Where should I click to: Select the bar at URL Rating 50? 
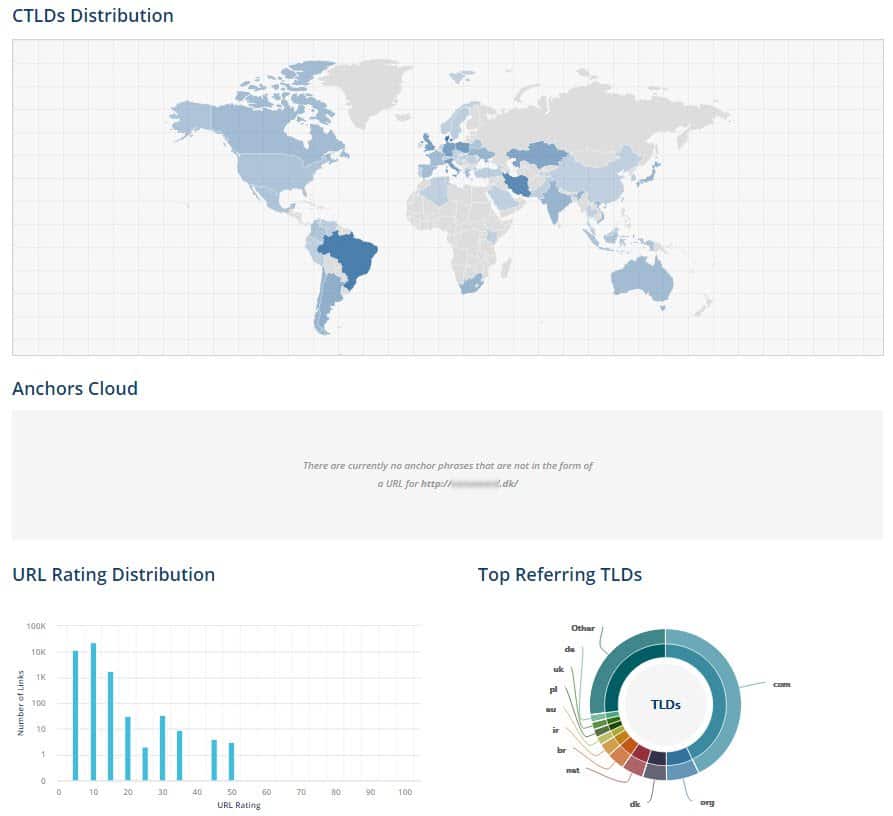231,761
